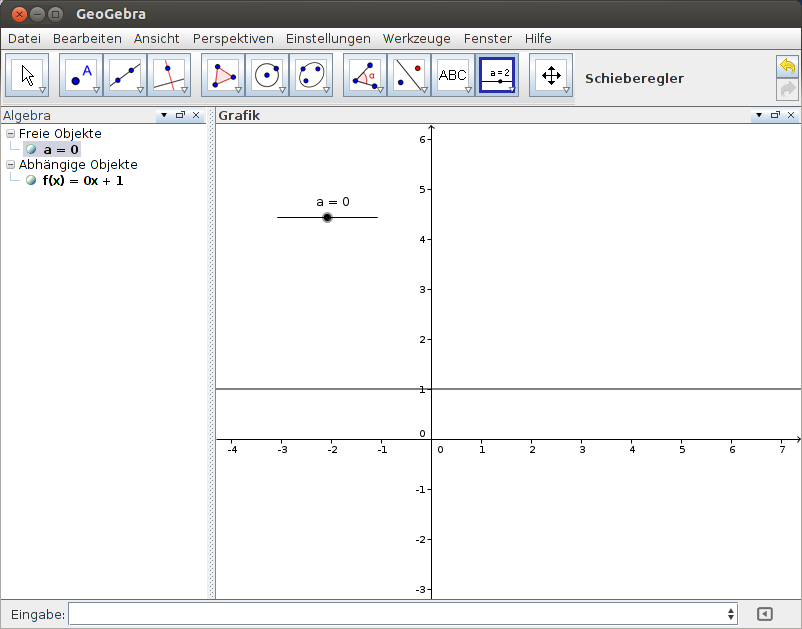Click the Grafik panel options triangle

coord(760,115)
